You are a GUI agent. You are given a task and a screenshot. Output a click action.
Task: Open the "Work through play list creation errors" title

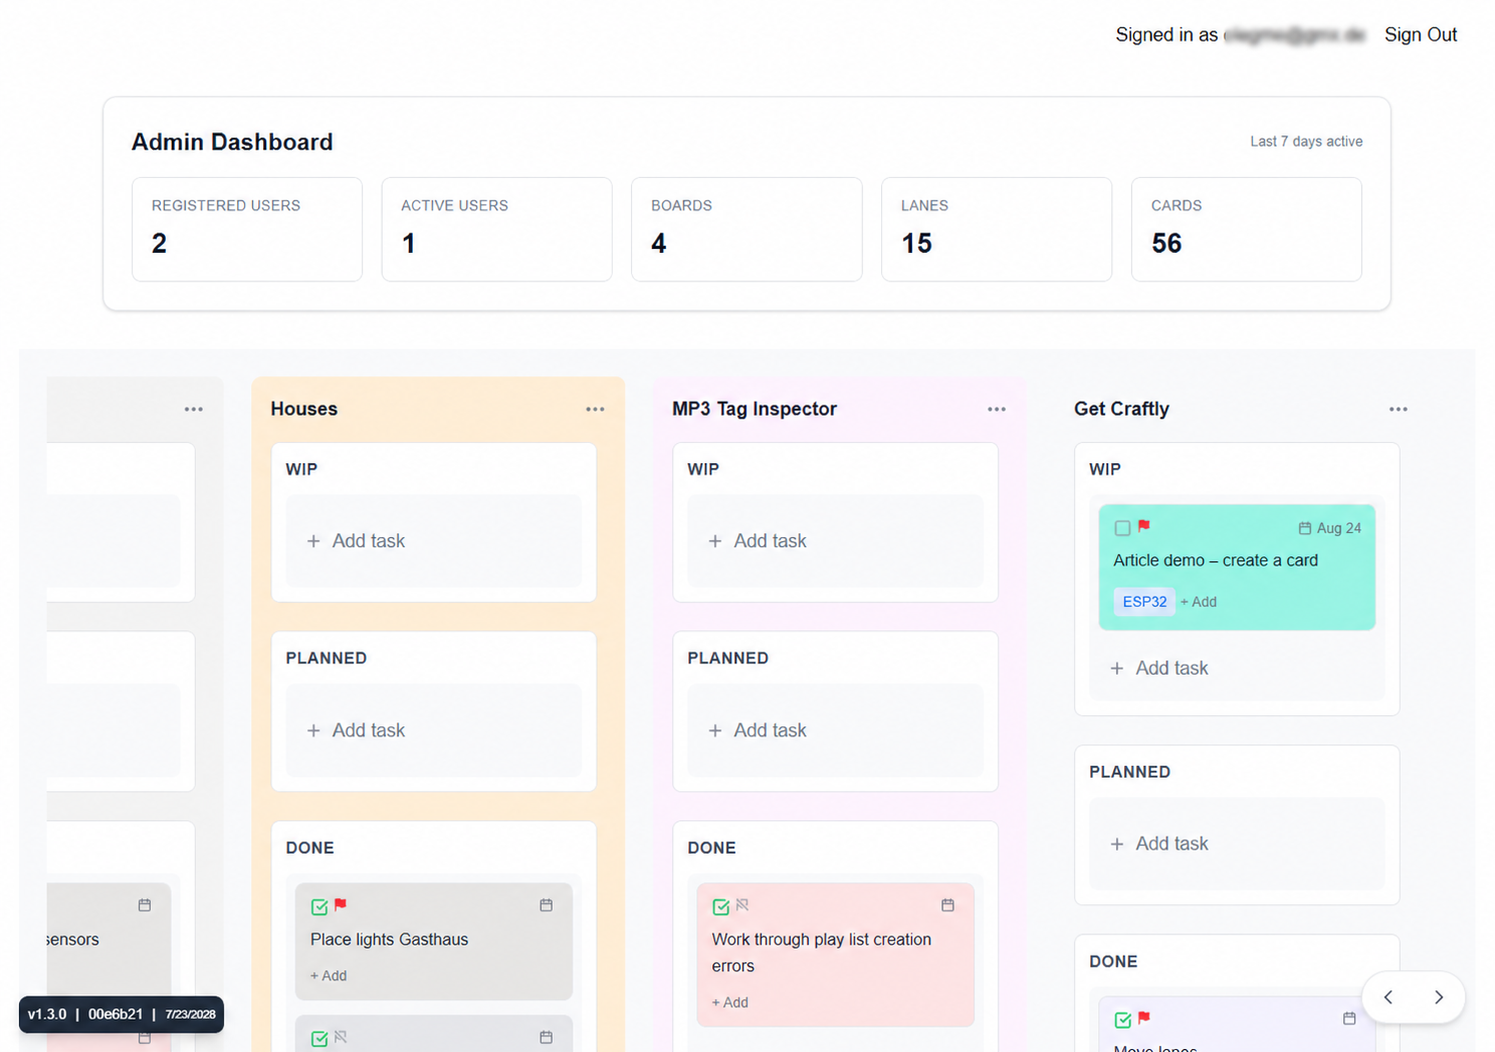point(822,953)
